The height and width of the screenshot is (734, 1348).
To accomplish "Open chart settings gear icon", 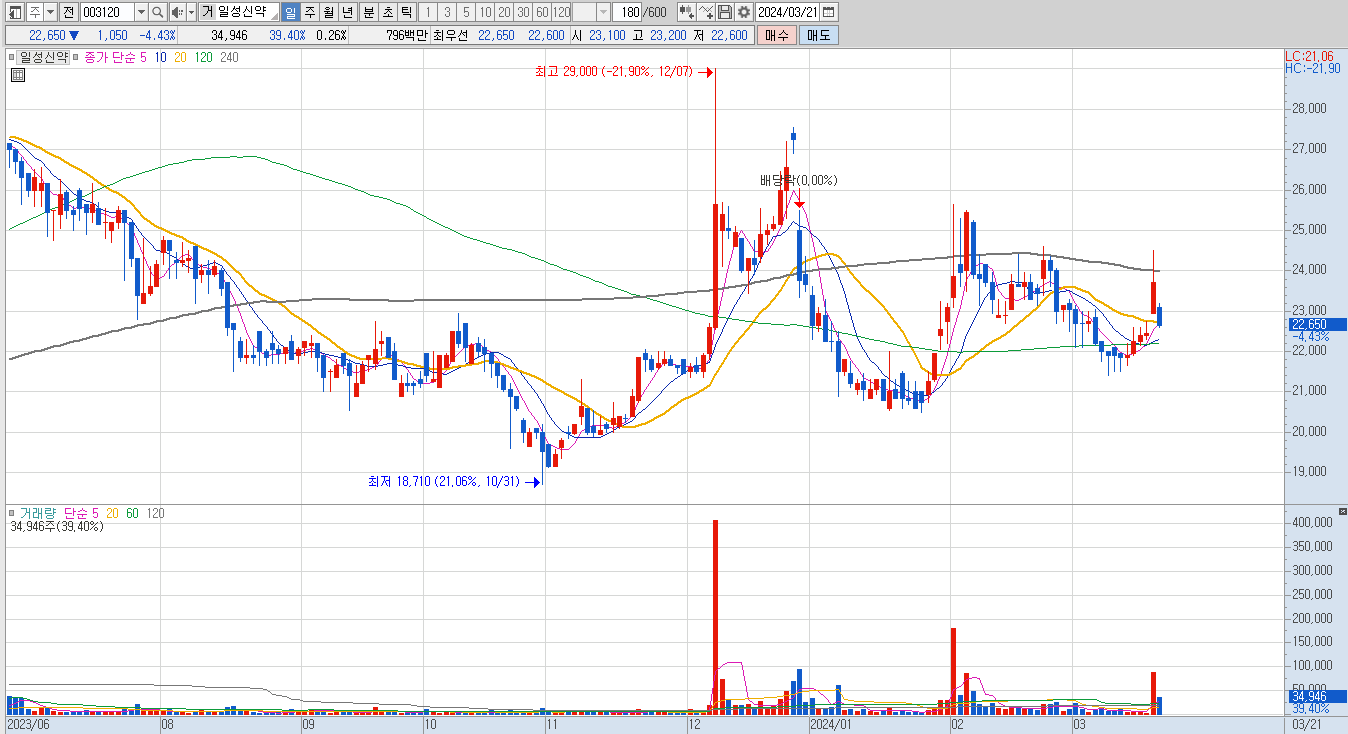I will [744, 12].
